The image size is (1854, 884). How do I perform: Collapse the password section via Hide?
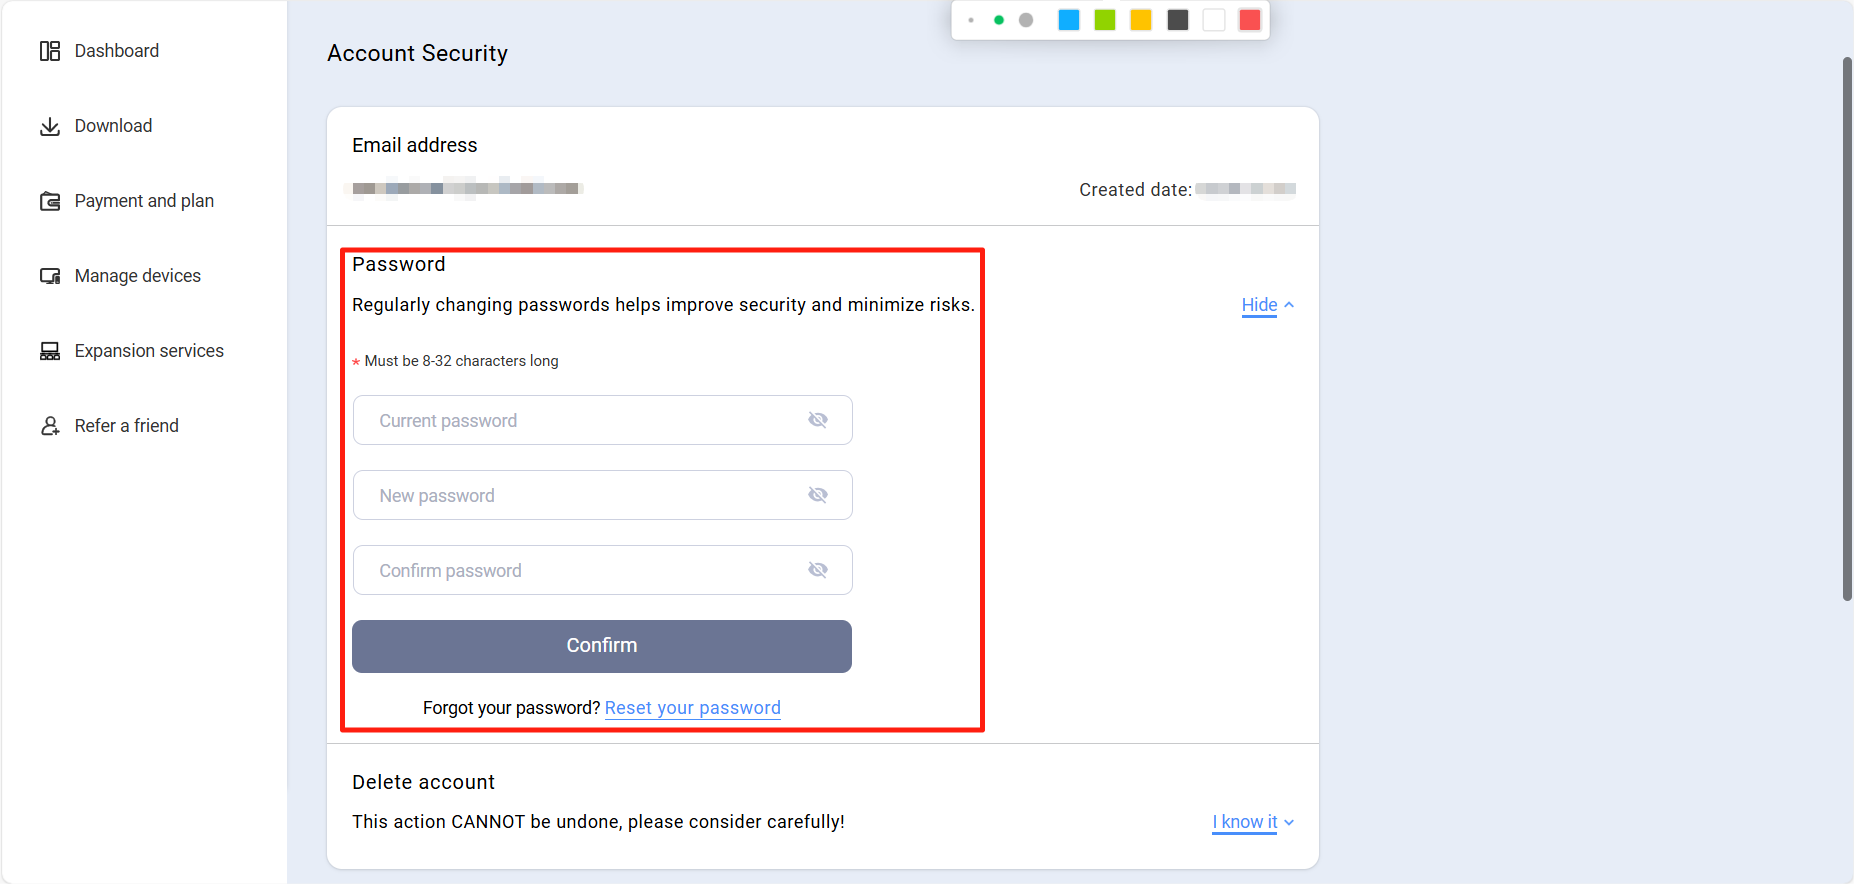tap(1259, 305)
